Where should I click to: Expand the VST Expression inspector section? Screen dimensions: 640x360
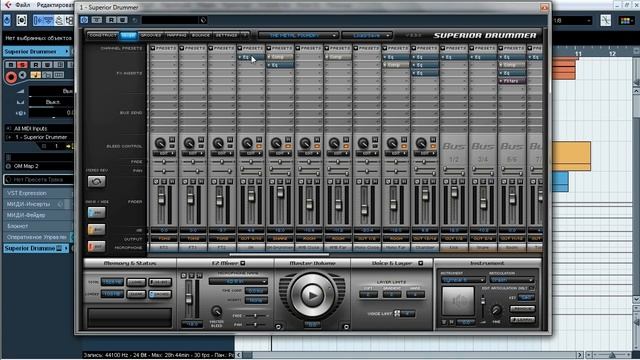point(39,193)
